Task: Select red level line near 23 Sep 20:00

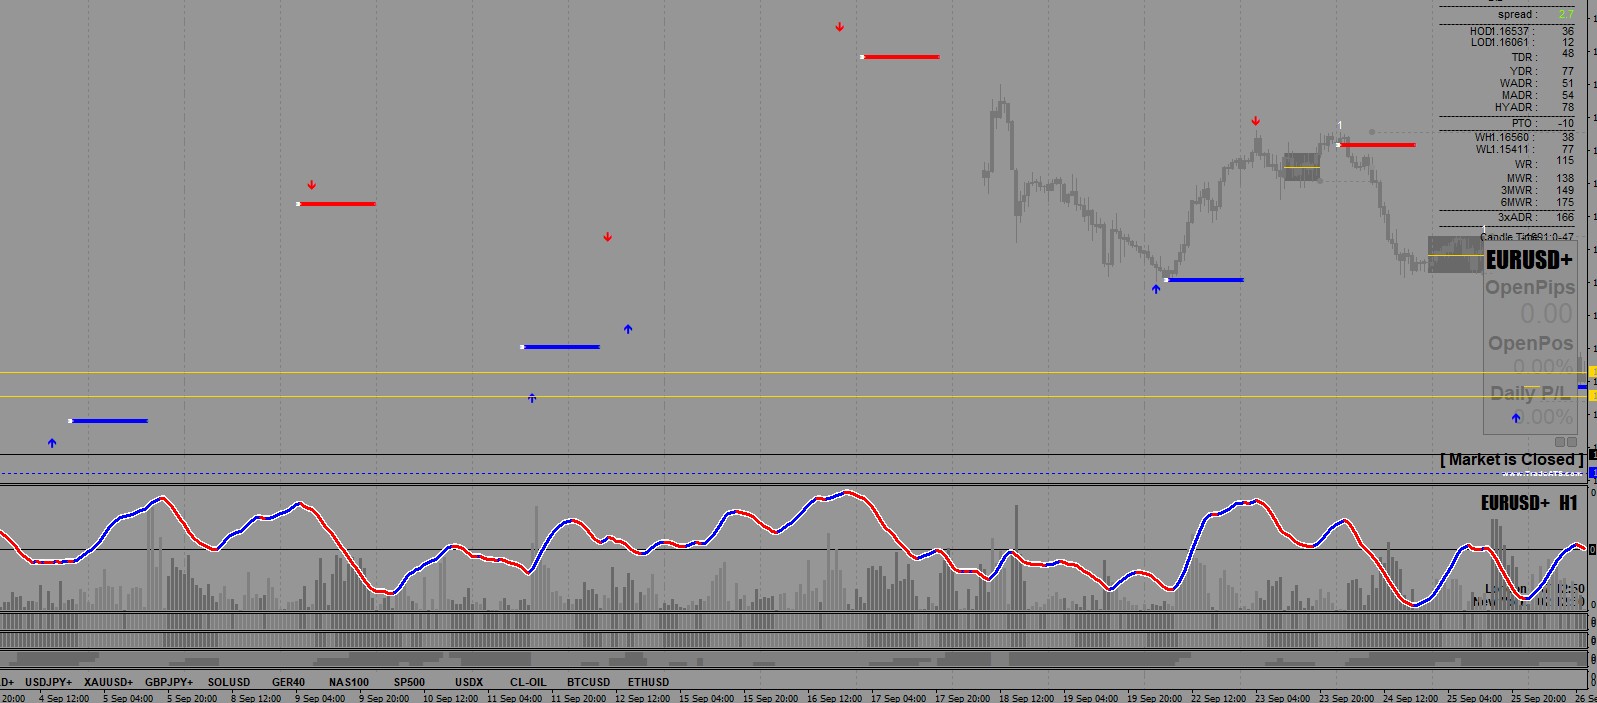Action: tap(1376, 145)
